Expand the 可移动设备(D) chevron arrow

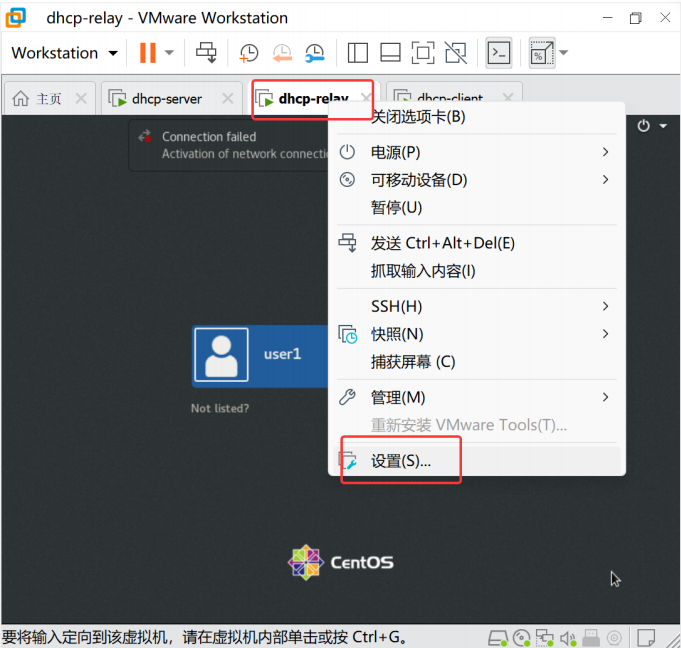pyautogui.click(x=605, y=179)
